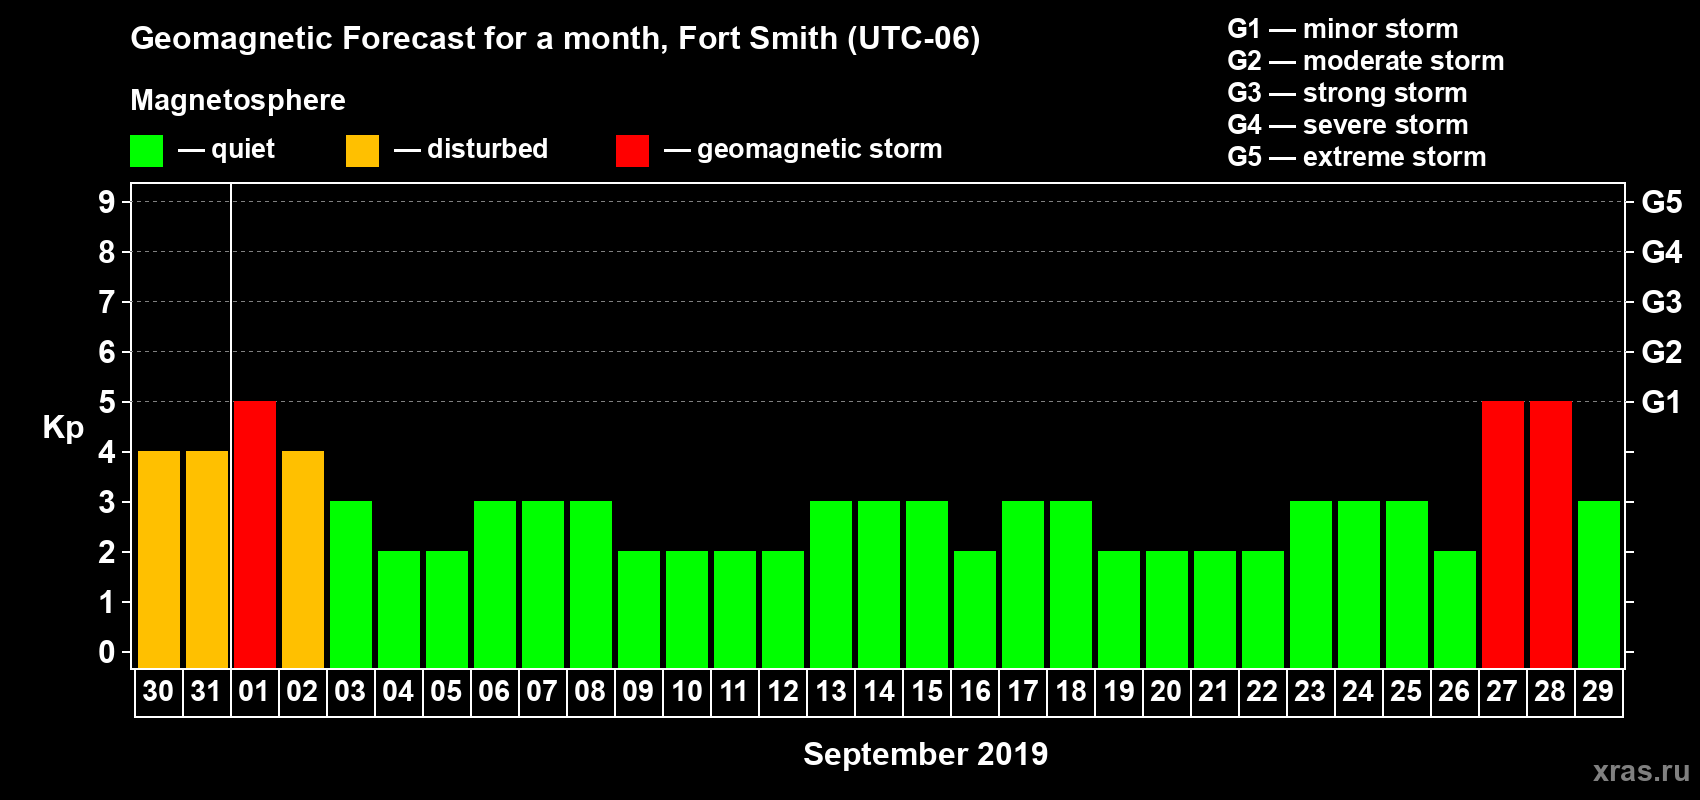Screen dimensions: 1700x800
Task: Select the yellow bar above date 30
Action: click(159, 559)
